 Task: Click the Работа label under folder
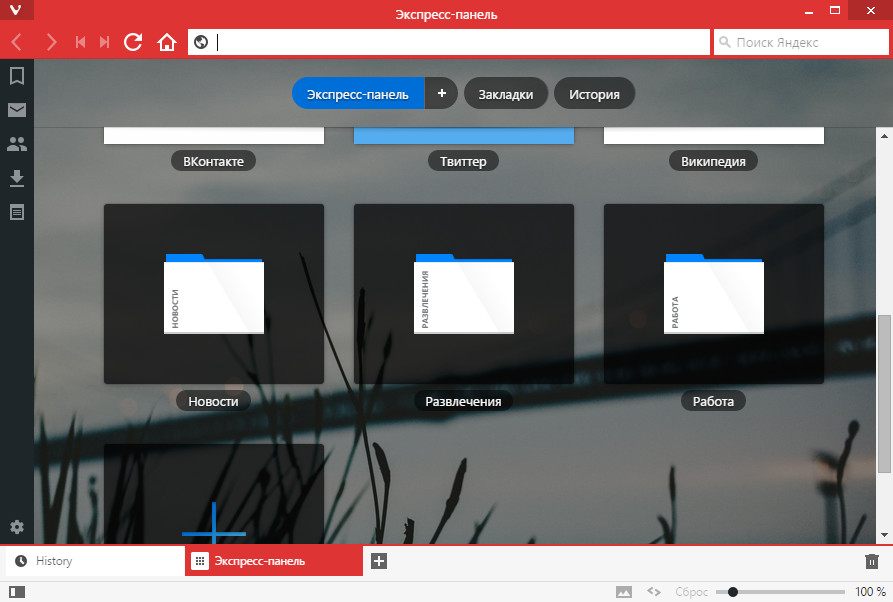point(714,401)
